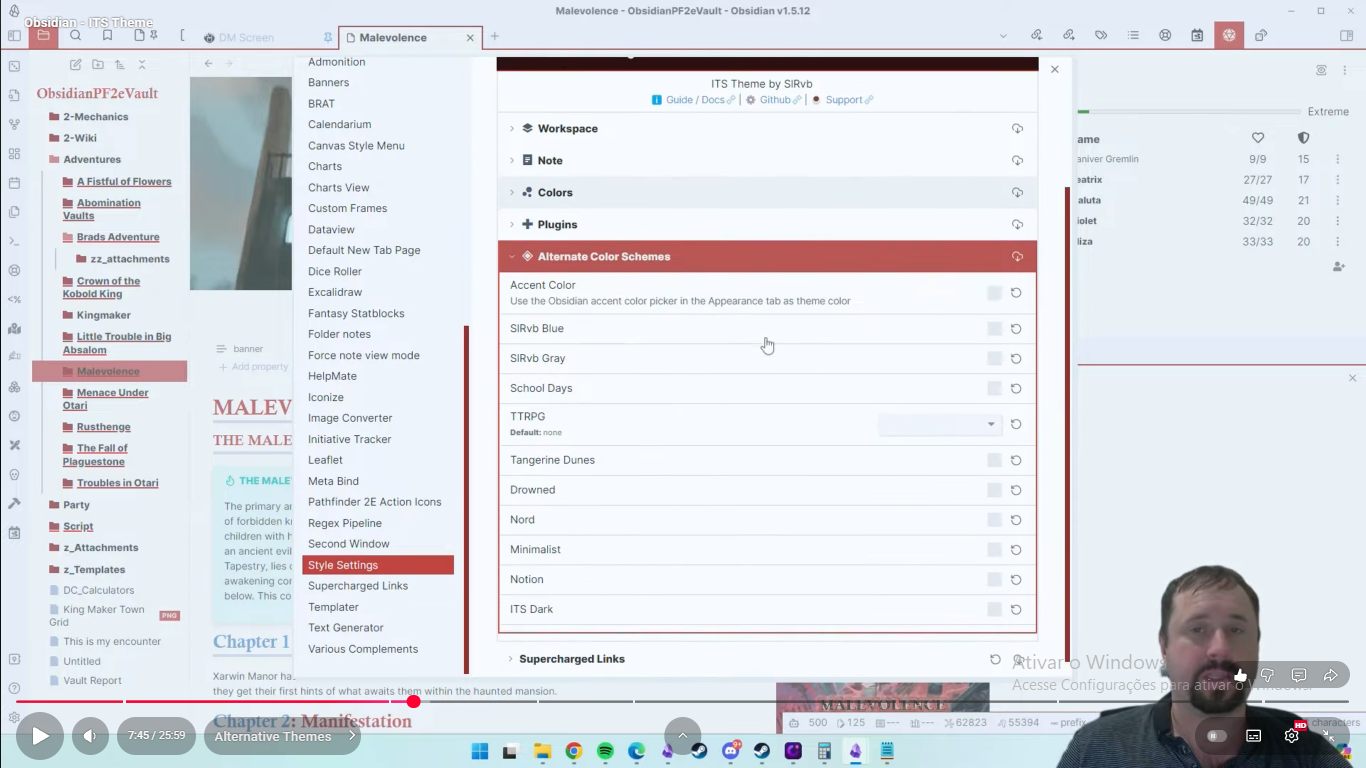
Task: Click the red video progress scrubber
Action: tap(413, 701)
